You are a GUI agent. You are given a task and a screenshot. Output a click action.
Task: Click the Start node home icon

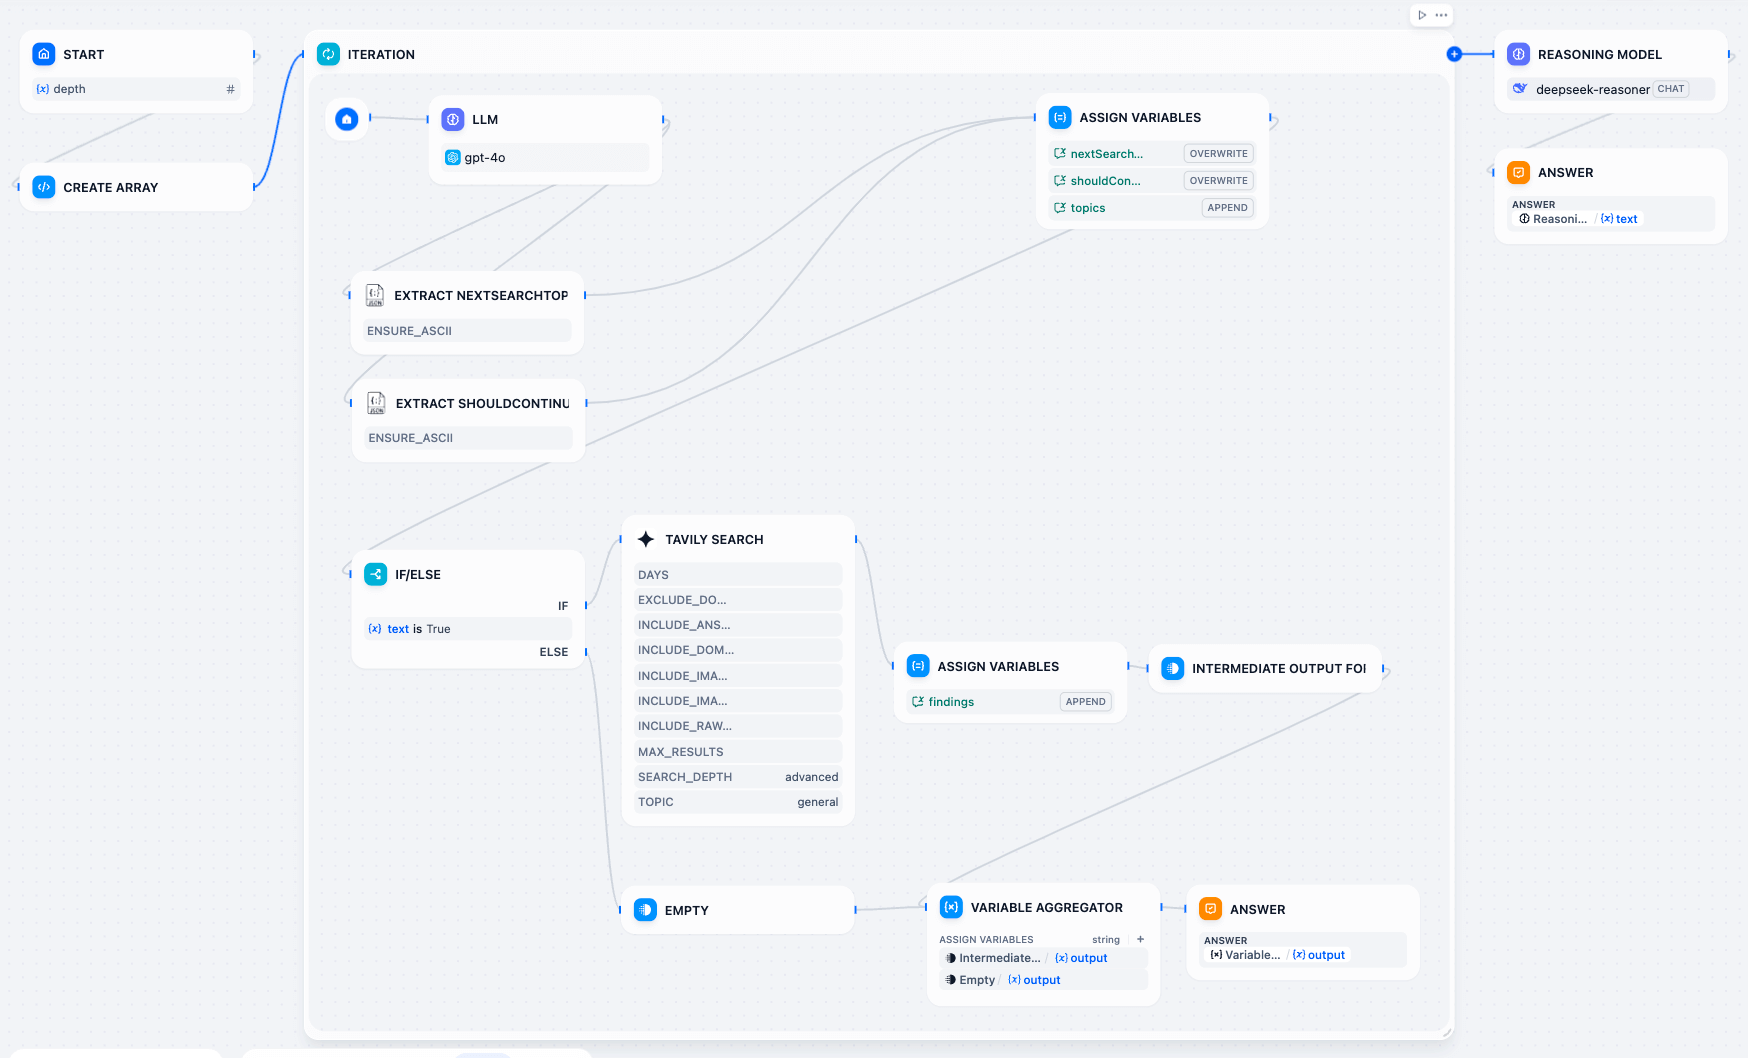tap(44, 54)
